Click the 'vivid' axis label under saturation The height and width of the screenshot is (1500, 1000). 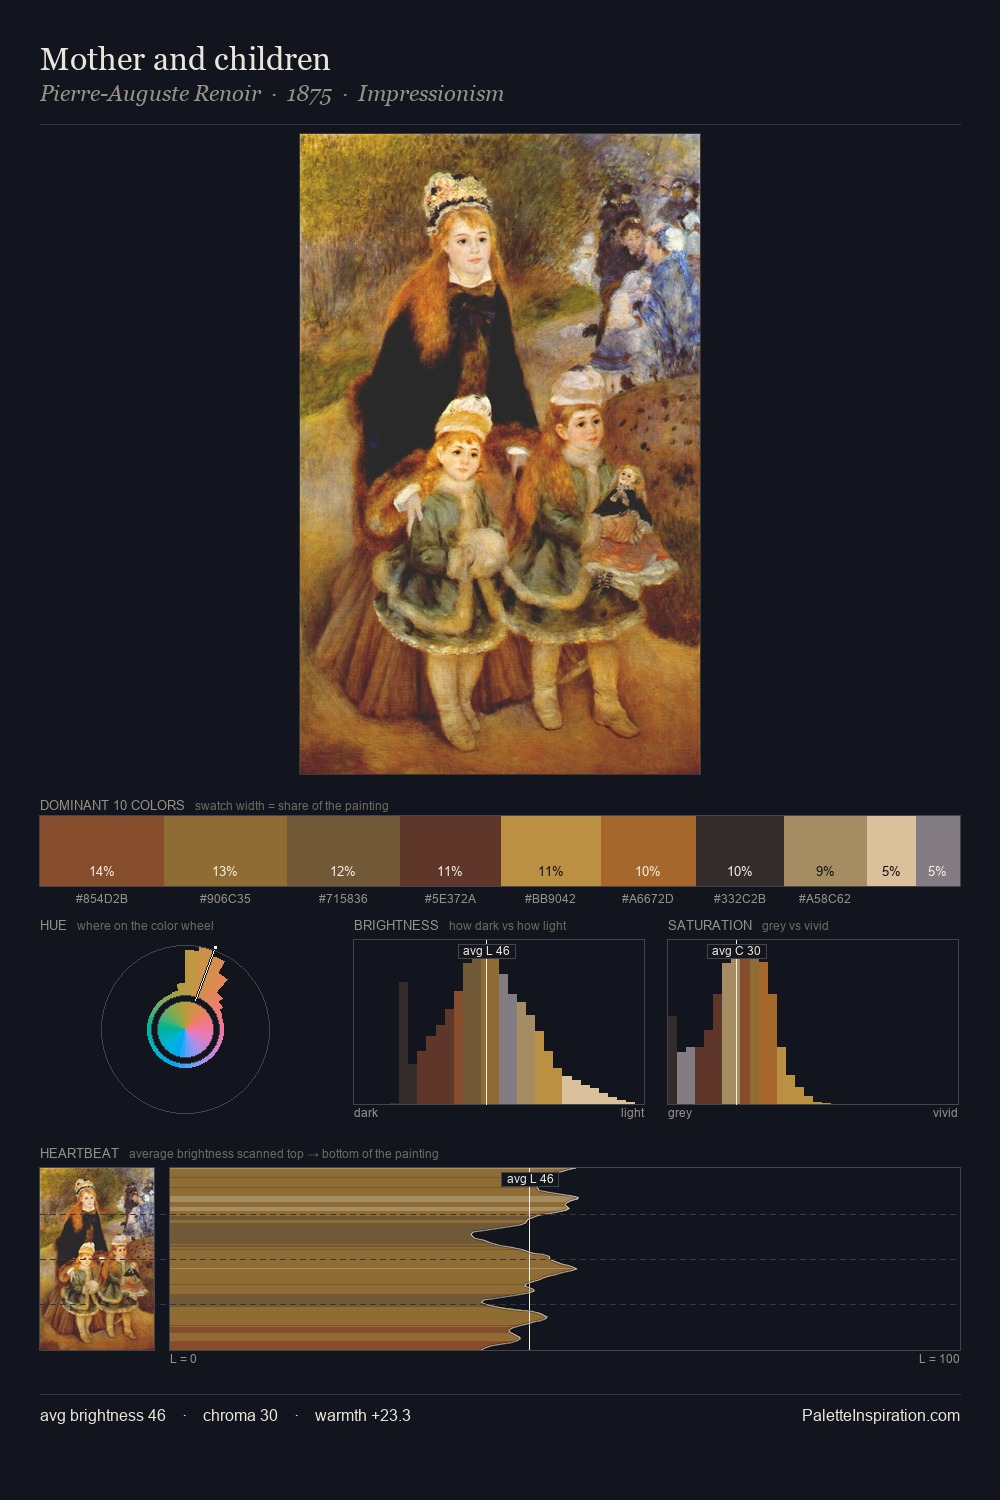tap(945, 1113)
